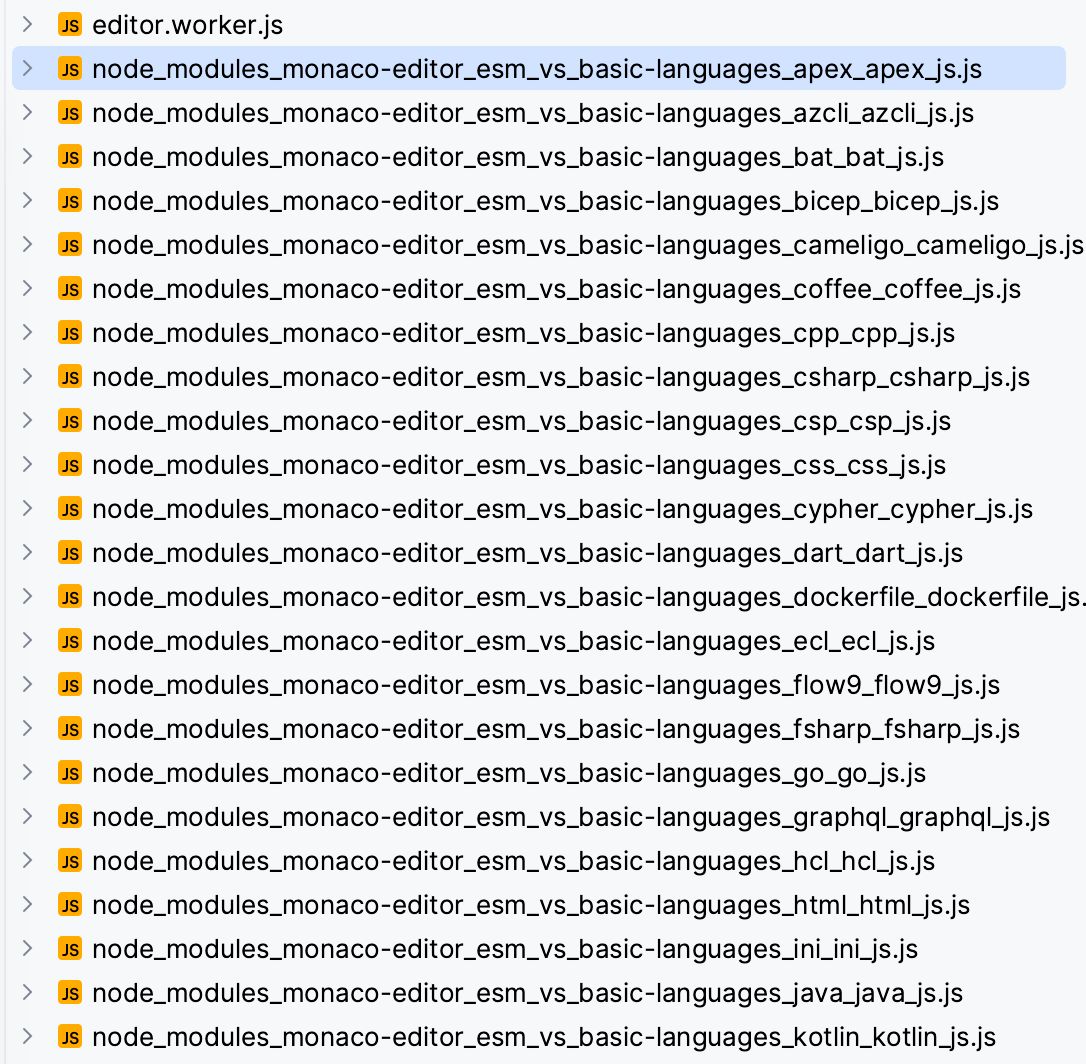Expand the csharp_csharp_js.js chevron

[28, 377]
